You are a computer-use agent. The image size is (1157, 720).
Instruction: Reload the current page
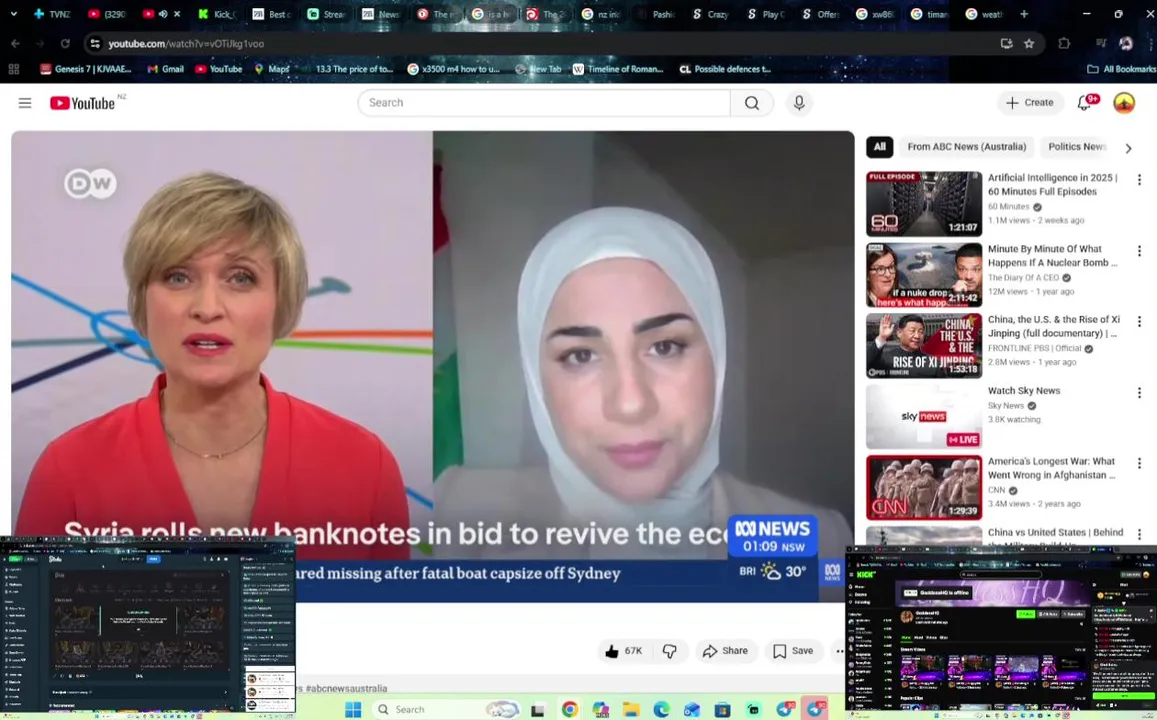pyautogui.click(x=65, y=44)
